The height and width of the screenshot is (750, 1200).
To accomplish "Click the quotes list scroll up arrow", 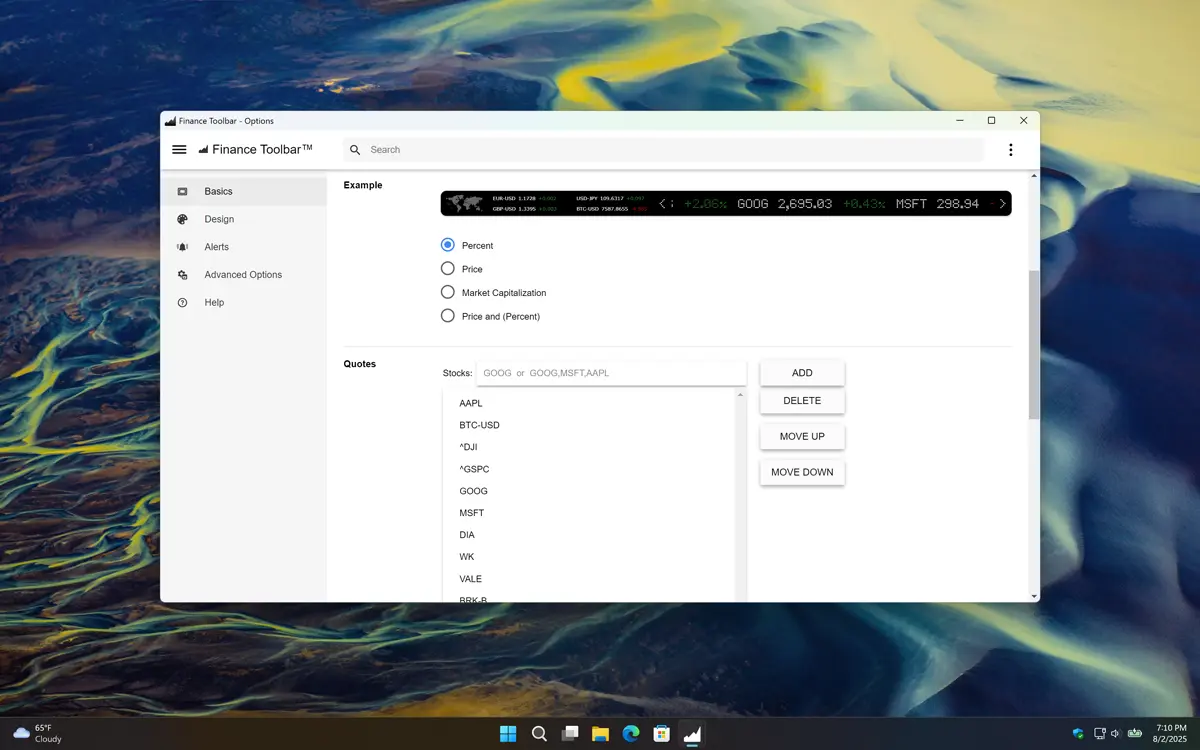I will coord(740,396).
